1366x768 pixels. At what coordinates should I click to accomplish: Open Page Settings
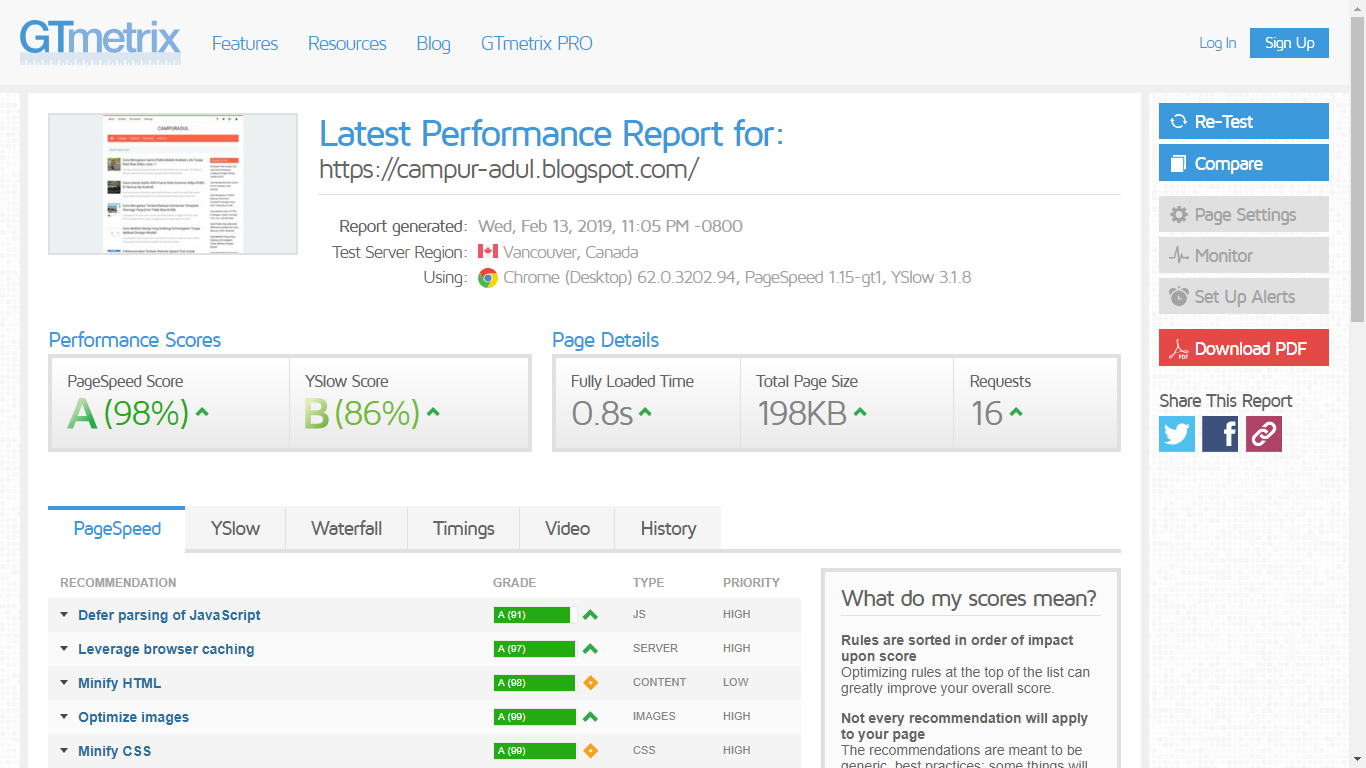[x=1244, y=214]
